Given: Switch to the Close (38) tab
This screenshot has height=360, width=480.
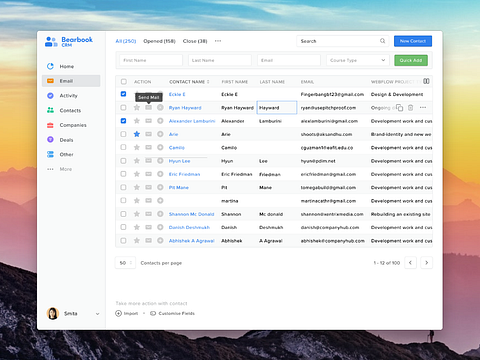Looking at the screenshot, I should [x=195, y=41].
